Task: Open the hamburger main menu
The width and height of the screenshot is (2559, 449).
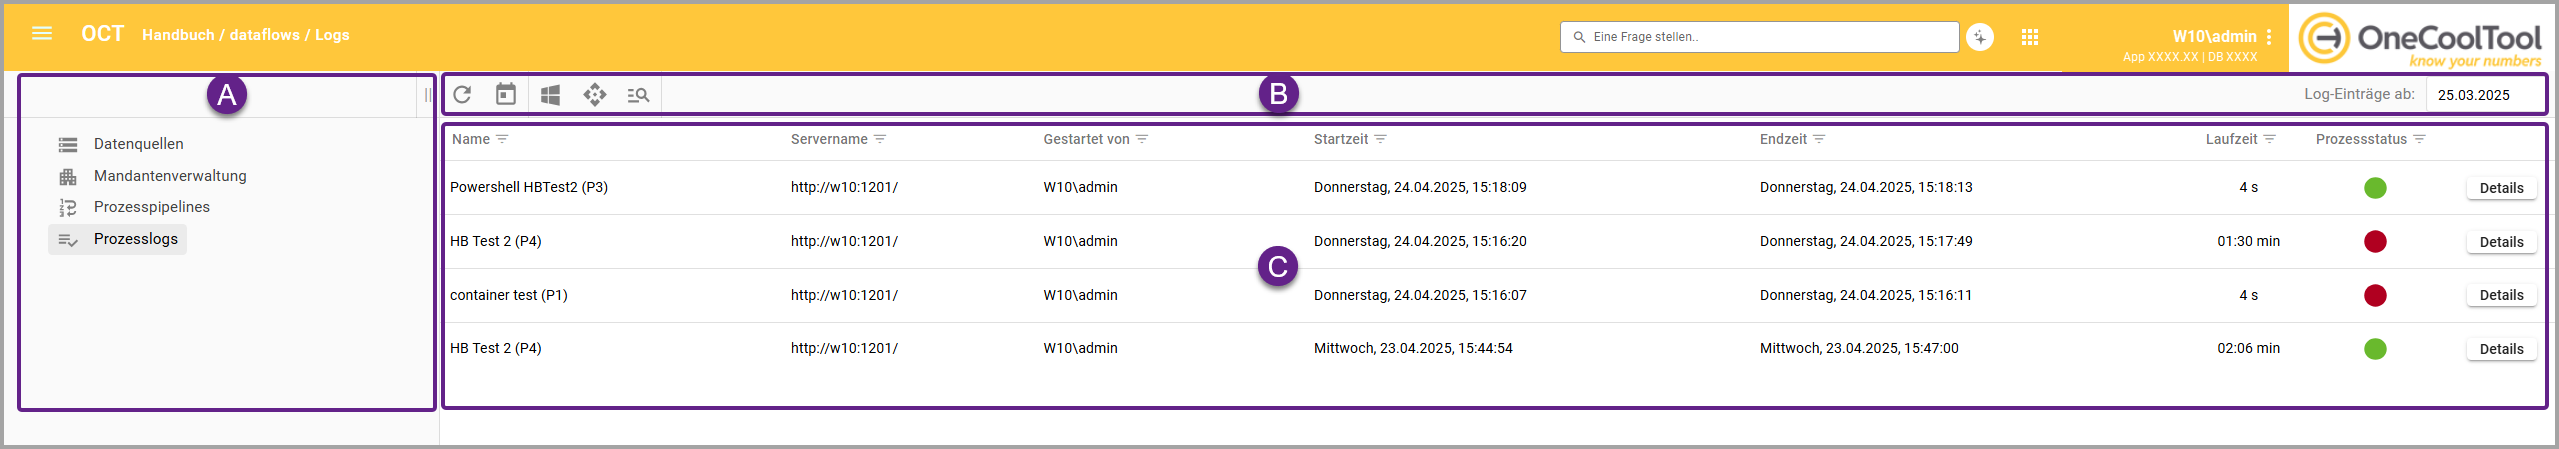Action: (42, 34)
